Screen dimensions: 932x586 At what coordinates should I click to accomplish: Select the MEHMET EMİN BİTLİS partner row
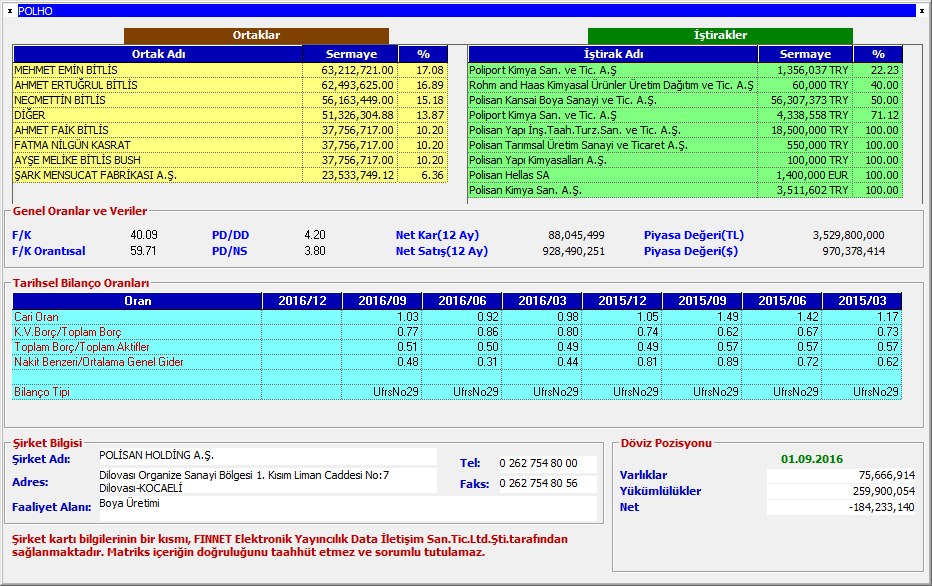pos(230,70)
